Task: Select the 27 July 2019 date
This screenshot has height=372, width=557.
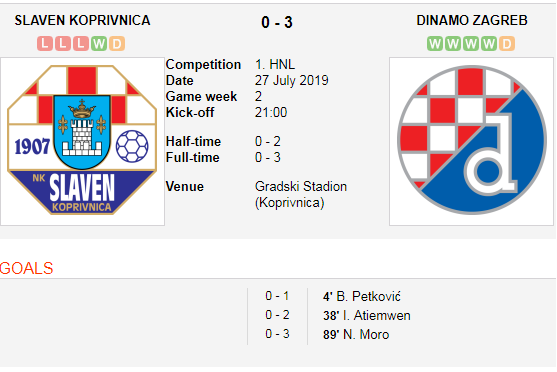Action: click(292, 81)
